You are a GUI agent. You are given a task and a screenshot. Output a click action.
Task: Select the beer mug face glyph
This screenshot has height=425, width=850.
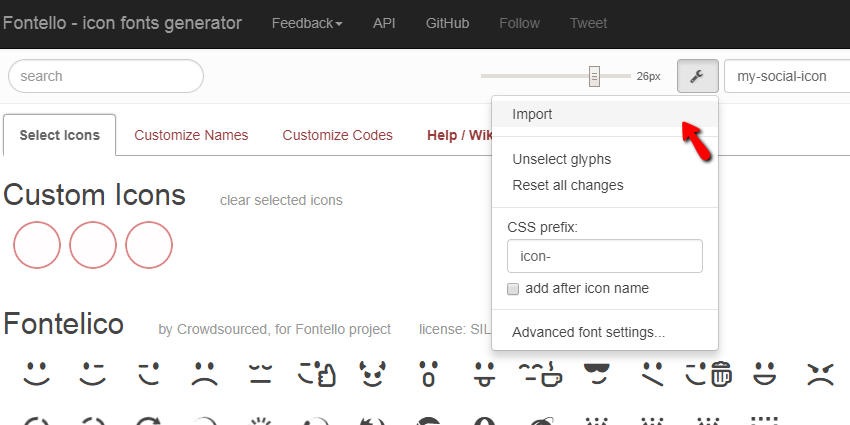coord(709,375)
